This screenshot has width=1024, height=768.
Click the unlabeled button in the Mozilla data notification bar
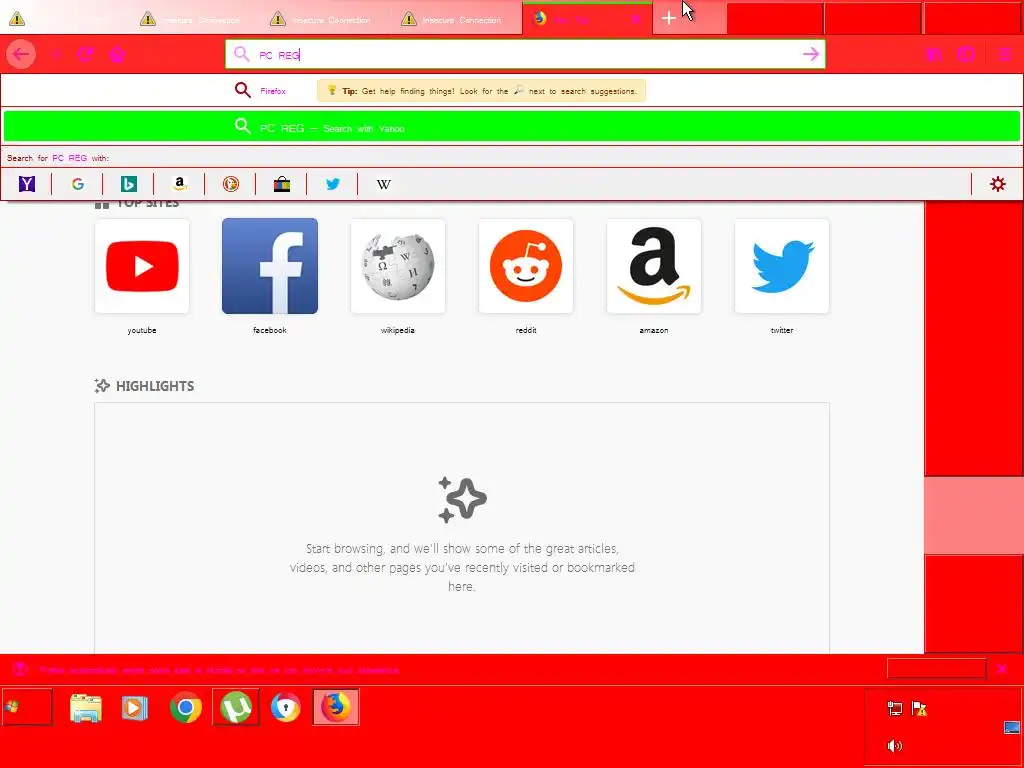(936, 669)
